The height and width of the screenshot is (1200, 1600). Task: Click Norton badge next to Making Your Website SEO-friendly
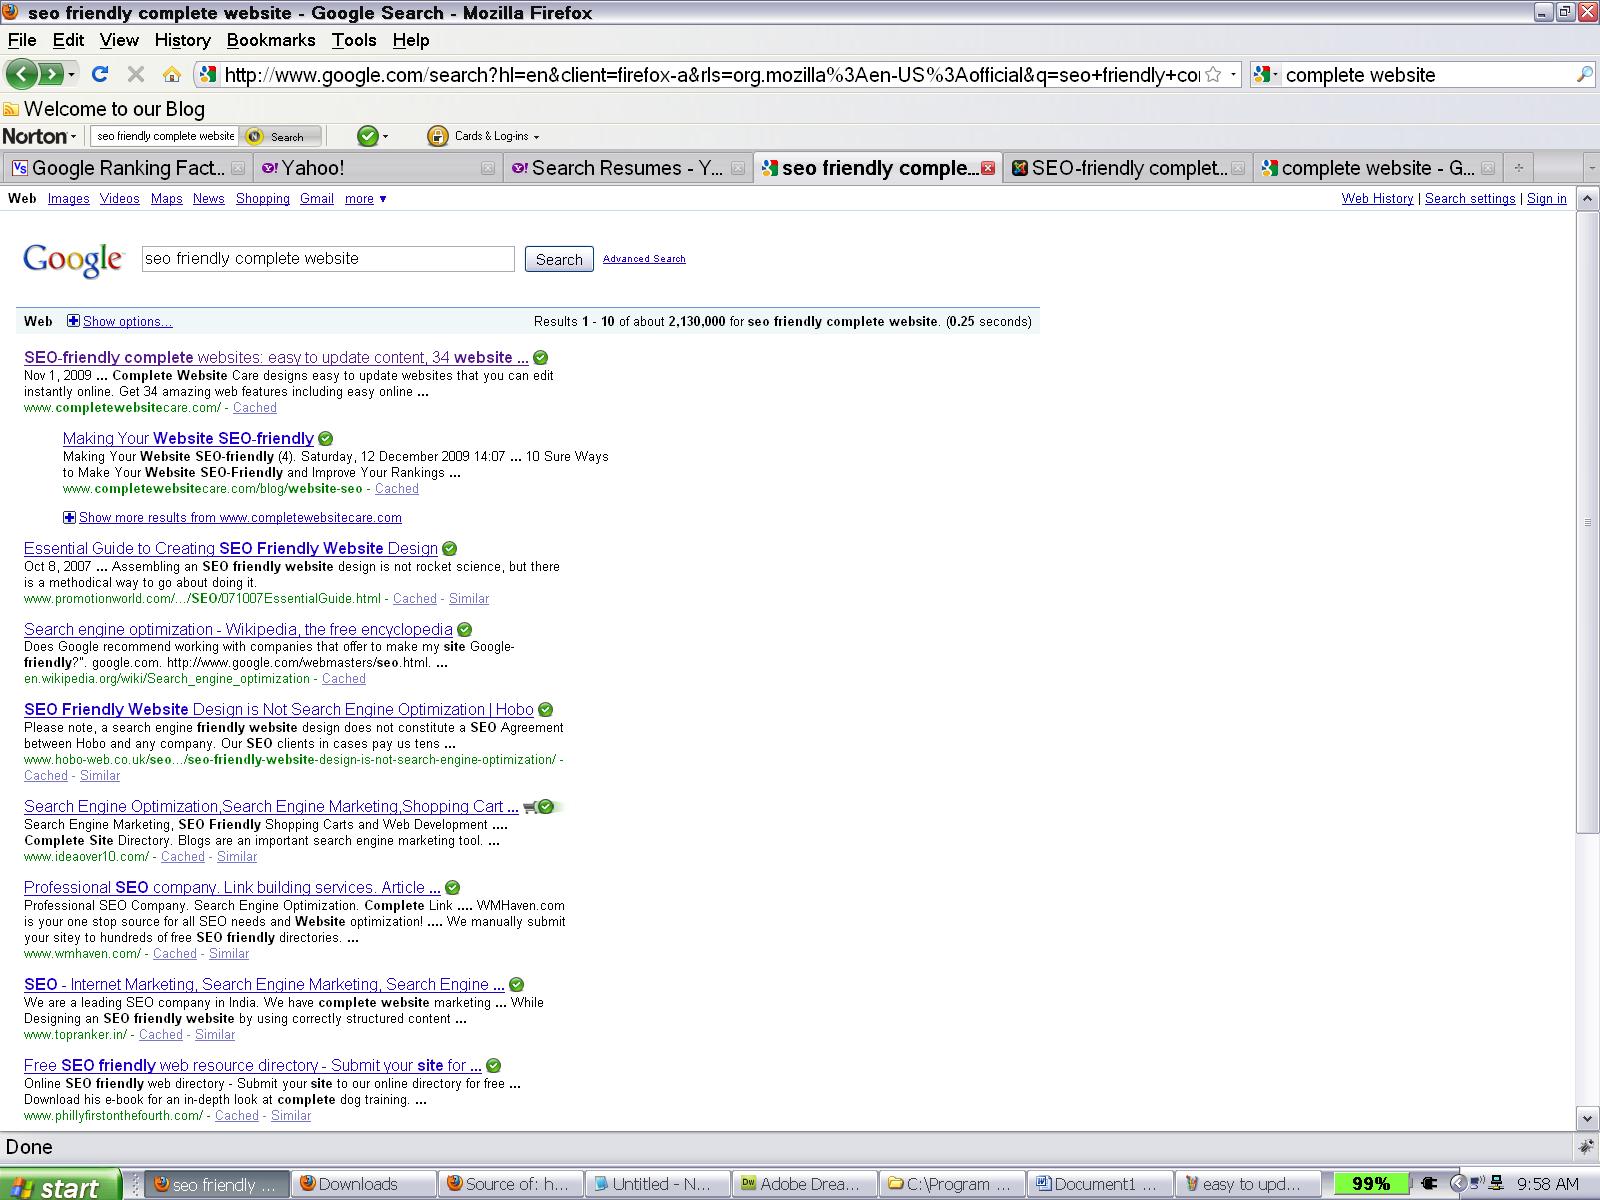point(325,439)
